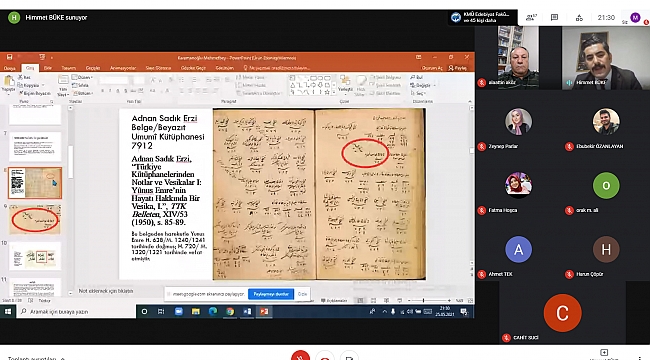Click the Windows Start button
The height and width of the screenshot is (360, 650).
pyautogui.click(x=8, y=311)
